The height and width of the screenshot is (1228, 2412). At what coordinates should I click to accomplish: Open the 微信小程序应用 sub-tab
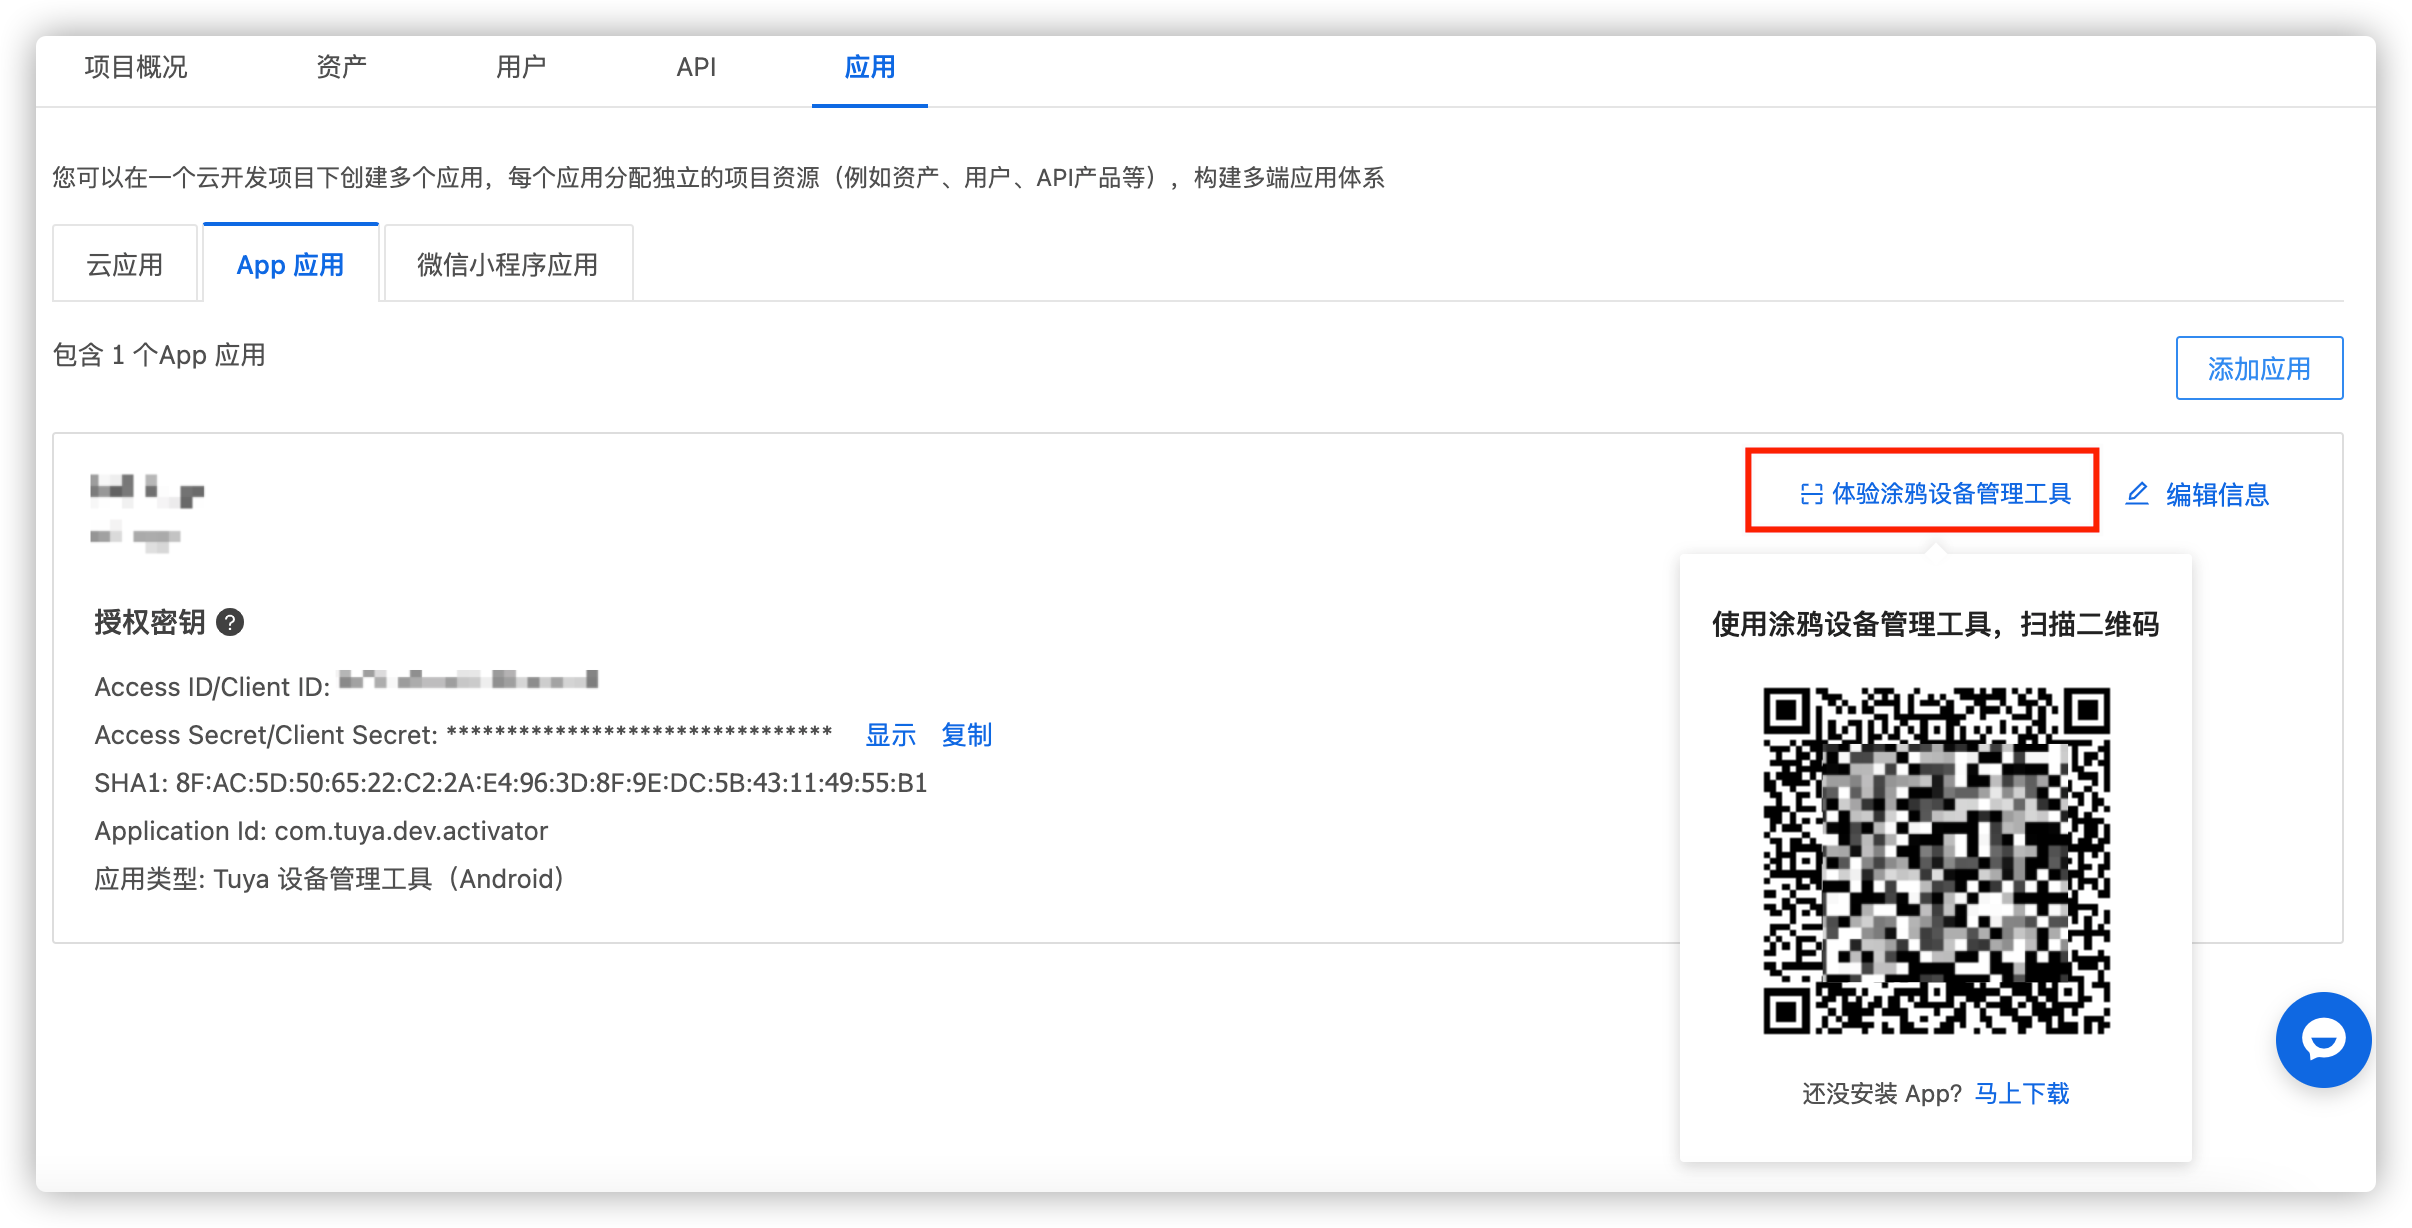coord(508,264)
